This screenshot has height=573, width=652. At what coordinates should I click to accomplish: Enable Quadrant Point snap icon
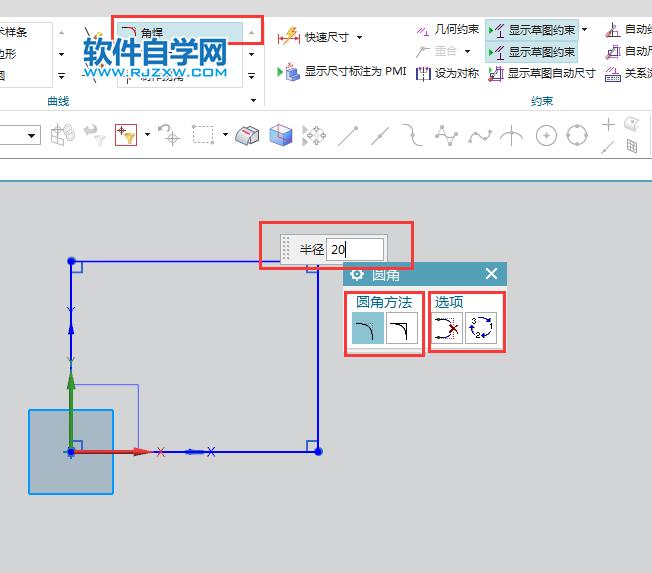pyautogui.click(x=577, y=136)
